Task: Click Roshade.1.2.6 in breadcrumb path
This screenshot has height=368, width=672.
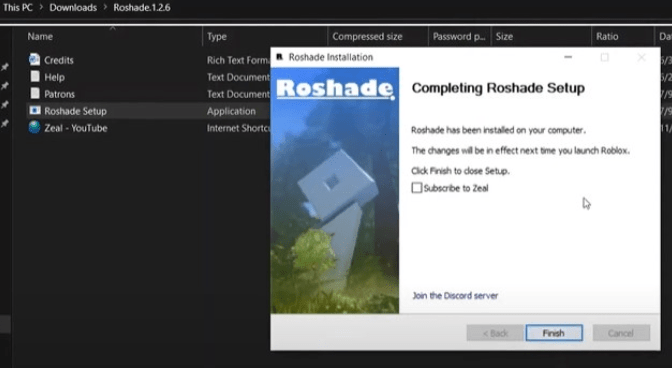Action: click(142, 7)
